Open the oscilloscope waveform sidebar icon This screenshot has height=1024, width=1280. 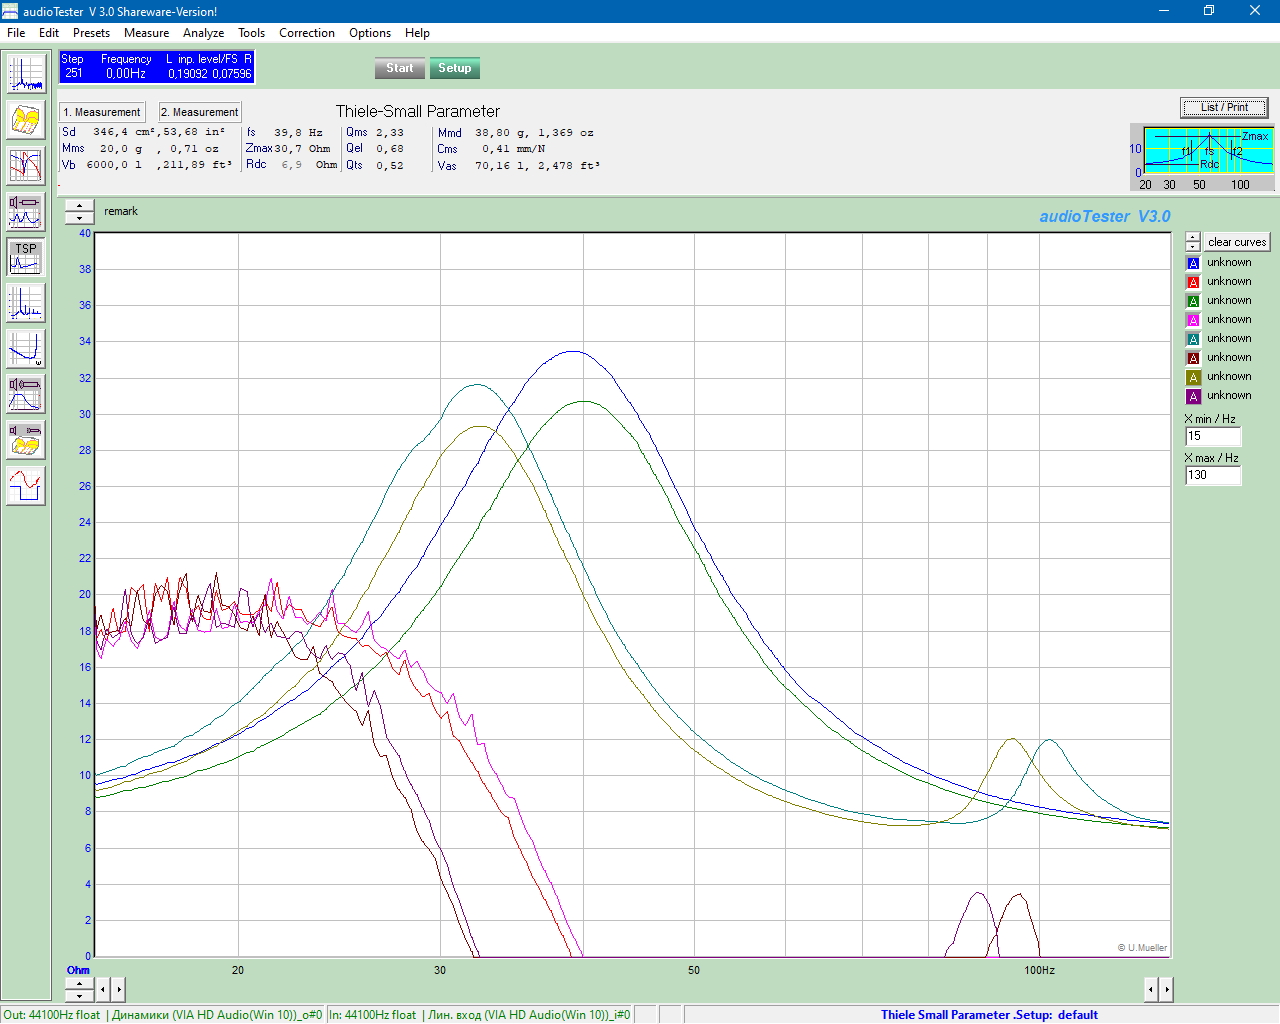click(x=26, y=486)
